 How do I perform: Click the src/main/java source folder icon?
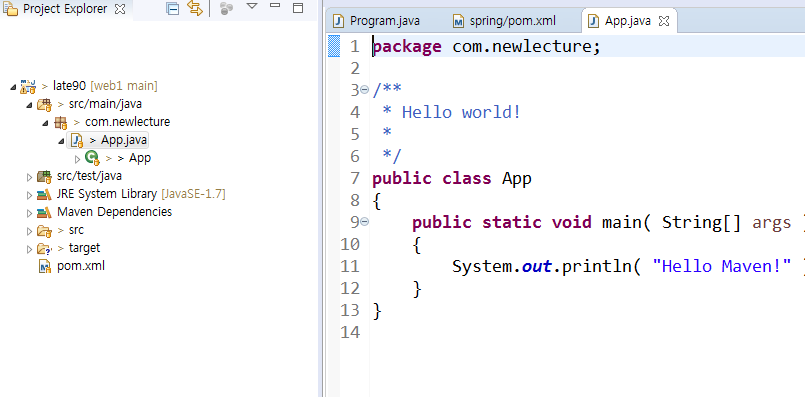44,105
